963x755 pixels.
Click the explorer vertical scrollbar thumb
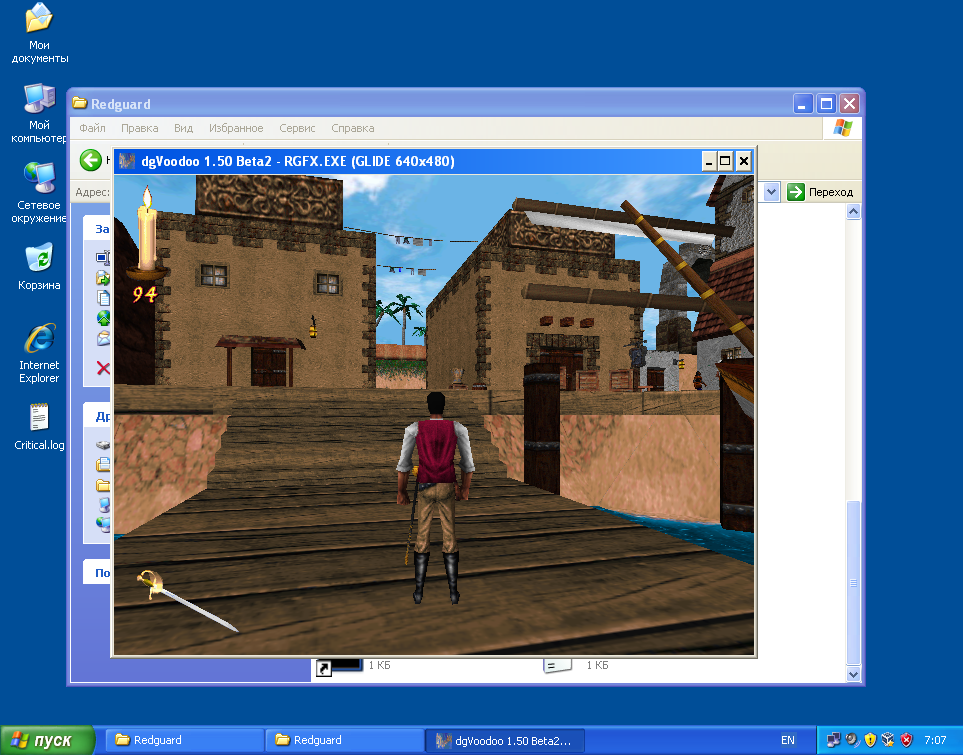click(853, 582)
